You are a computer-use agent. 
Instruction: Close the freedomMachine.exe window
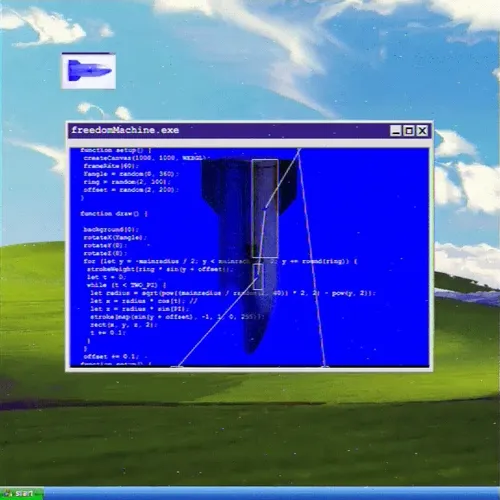(x=422, y=131)
